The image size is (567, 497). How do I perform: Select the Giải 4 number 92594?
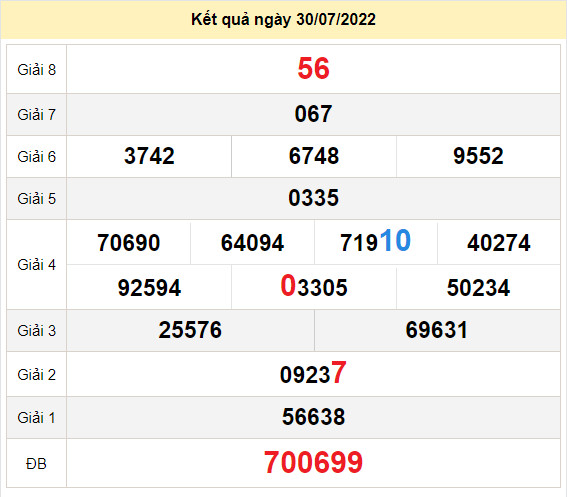(149, 288)
